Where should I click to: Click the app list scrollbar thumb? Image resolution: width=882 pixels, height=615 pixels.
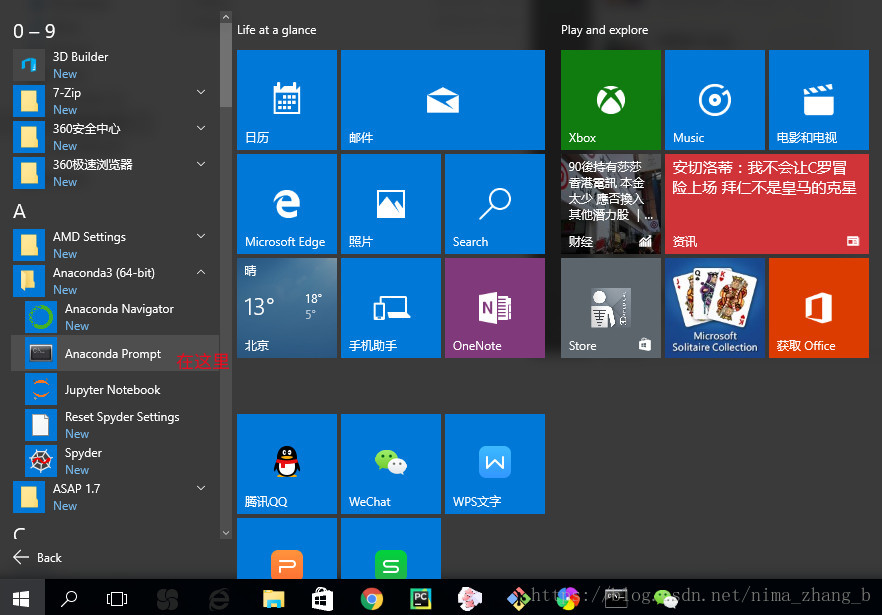coord(226,65)
